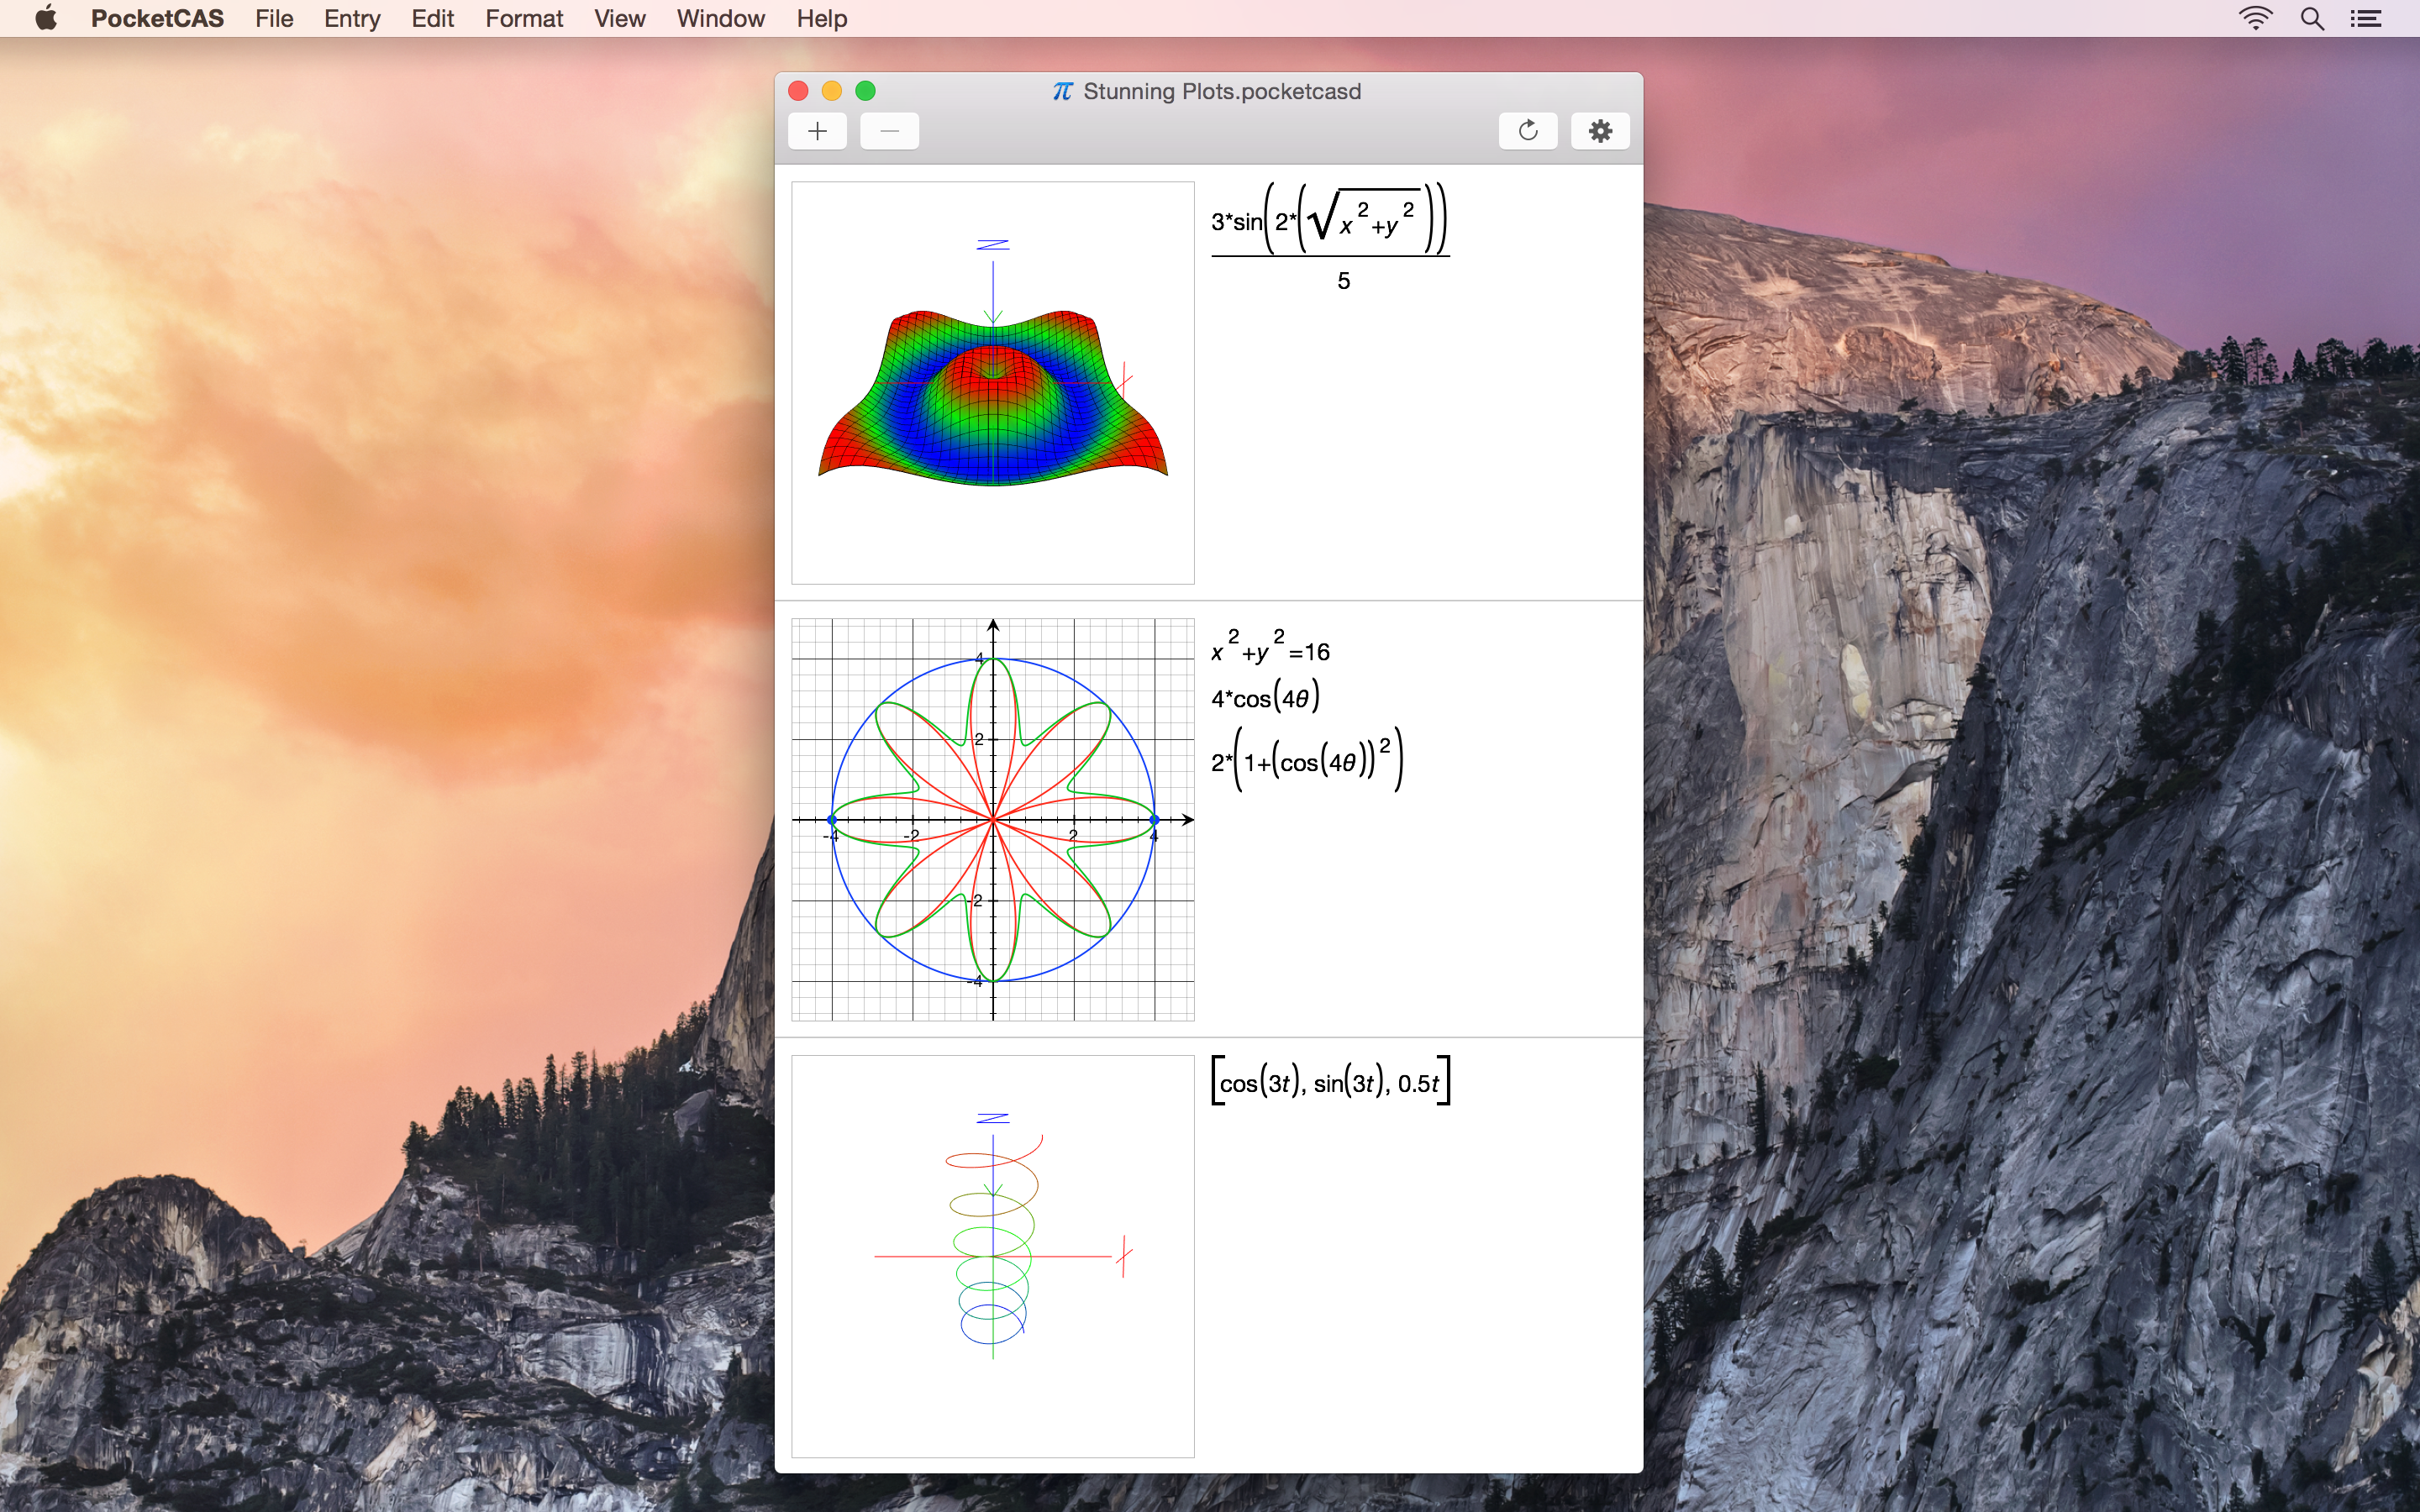Select the 3D helix curve plot
The height and width of the screenshot is (1512, 2420).
(x=993, y=1256)
